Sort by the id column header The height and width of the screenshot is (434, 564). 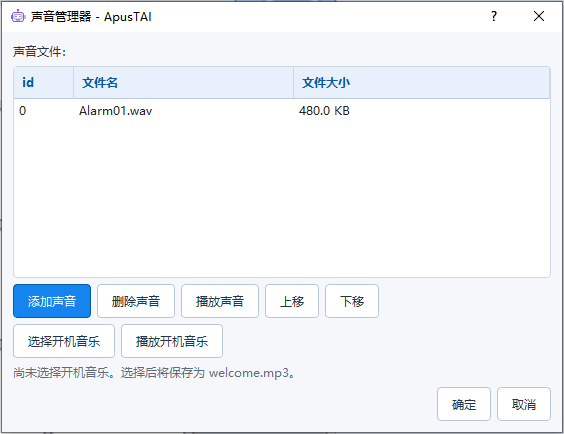click(44, 82)
